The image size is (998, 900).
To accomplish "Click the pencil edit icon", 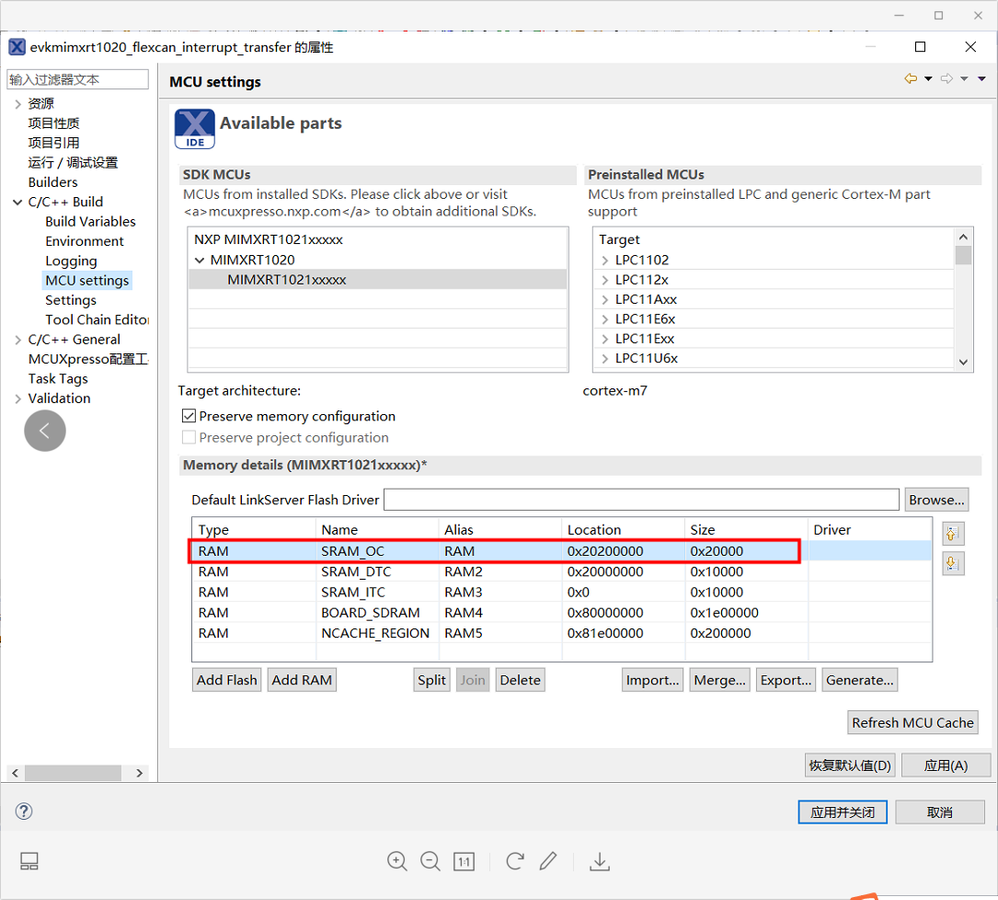I will pos(548,861).
